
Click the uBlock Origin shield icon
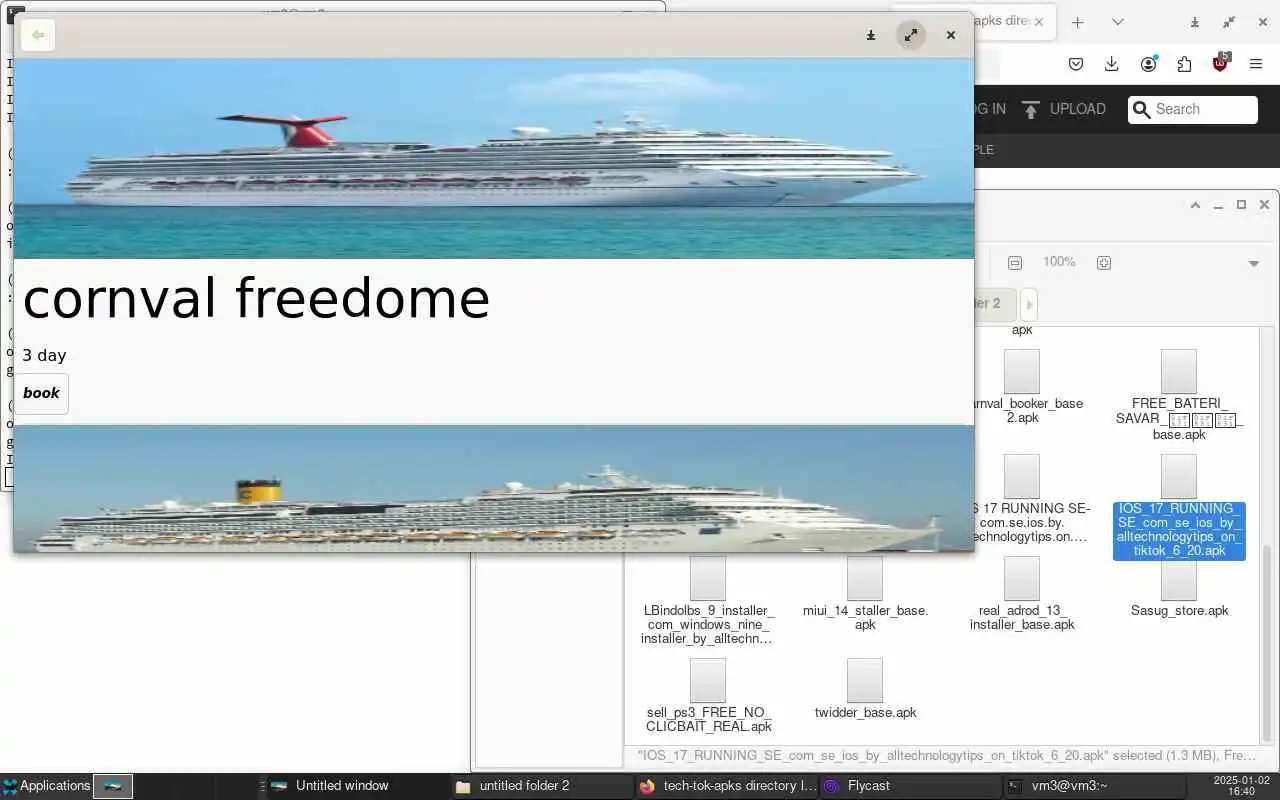pyautogui.click(x=1220, y=64)
